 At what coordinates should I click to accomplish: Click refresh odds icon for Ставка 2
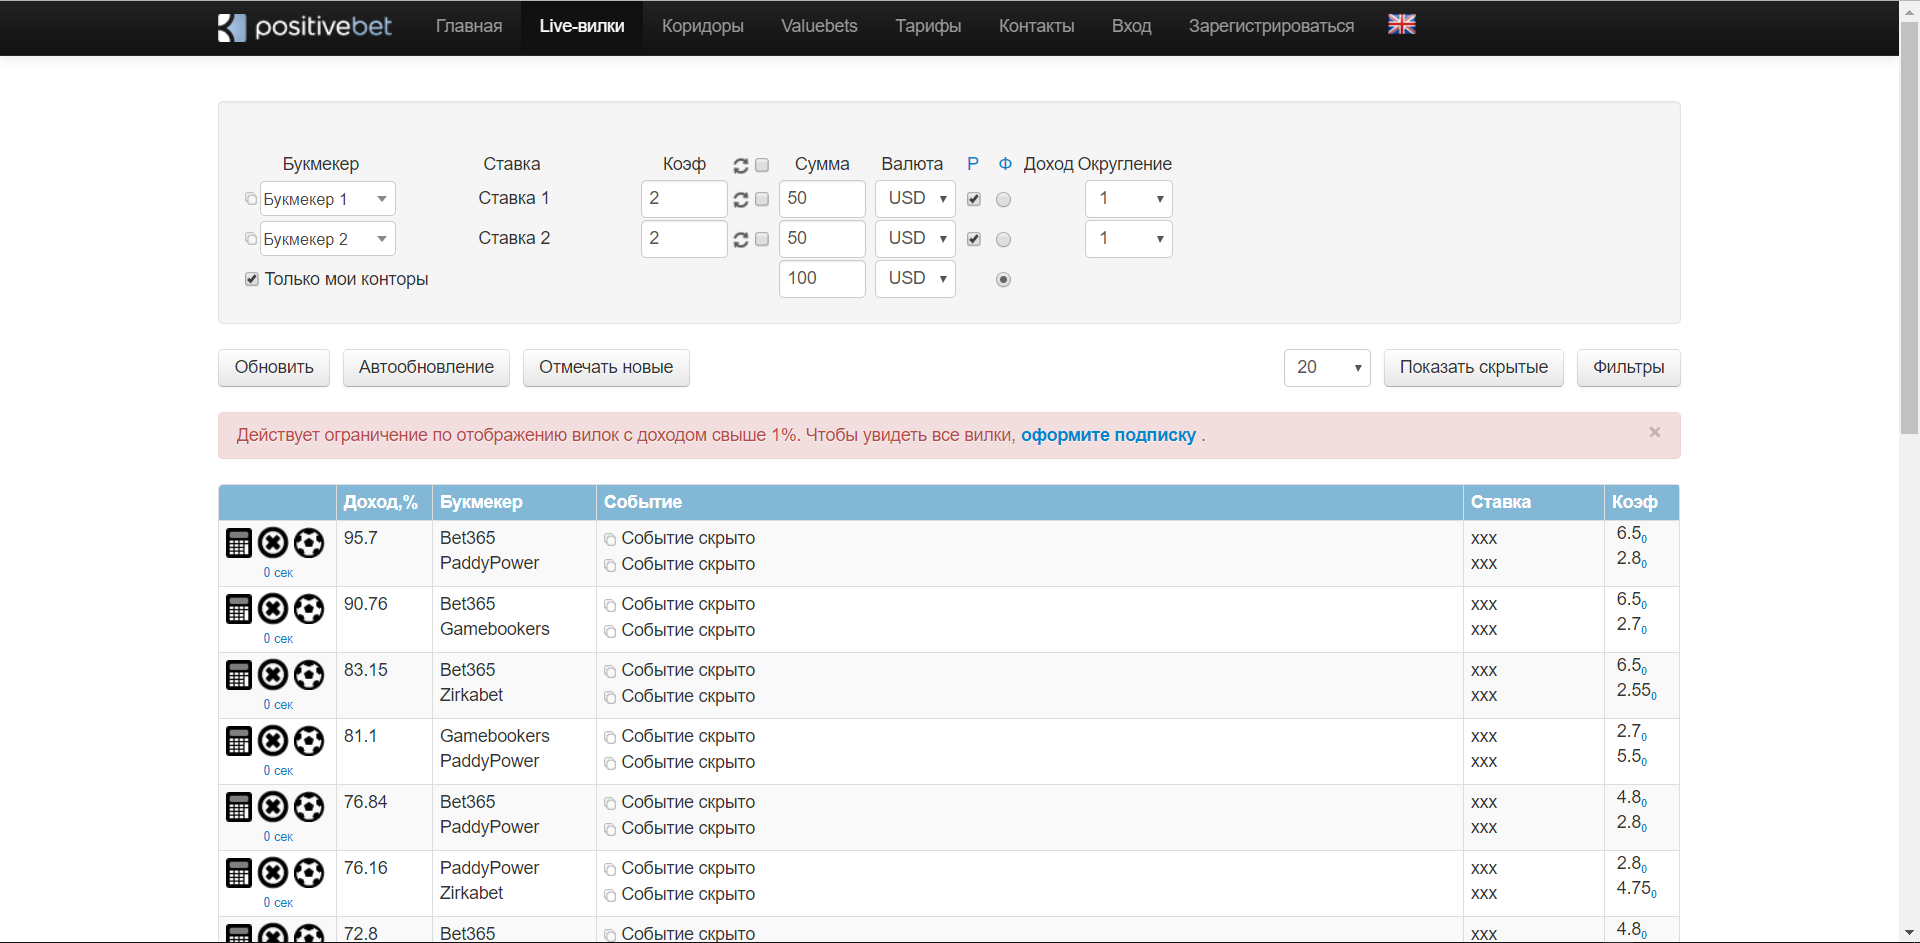(x=741, y=240)
